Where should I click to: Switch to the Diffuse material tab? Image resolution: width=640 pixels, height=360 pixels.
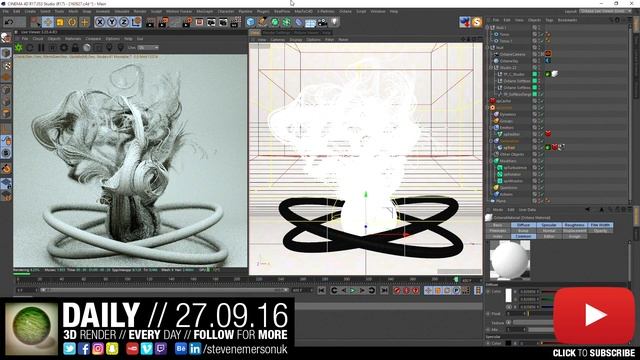pyautogui.click(x=523, y=225)
